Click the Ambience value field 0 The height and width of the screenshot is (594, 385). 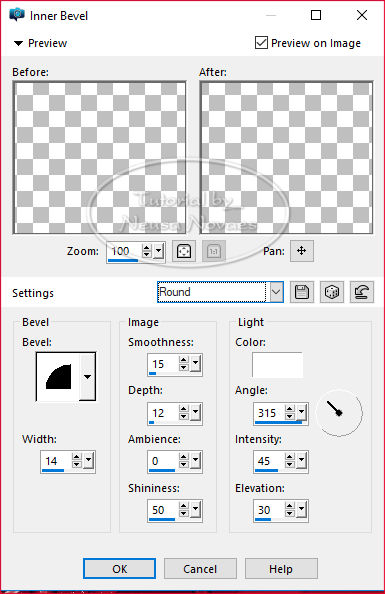pos(163,461)
